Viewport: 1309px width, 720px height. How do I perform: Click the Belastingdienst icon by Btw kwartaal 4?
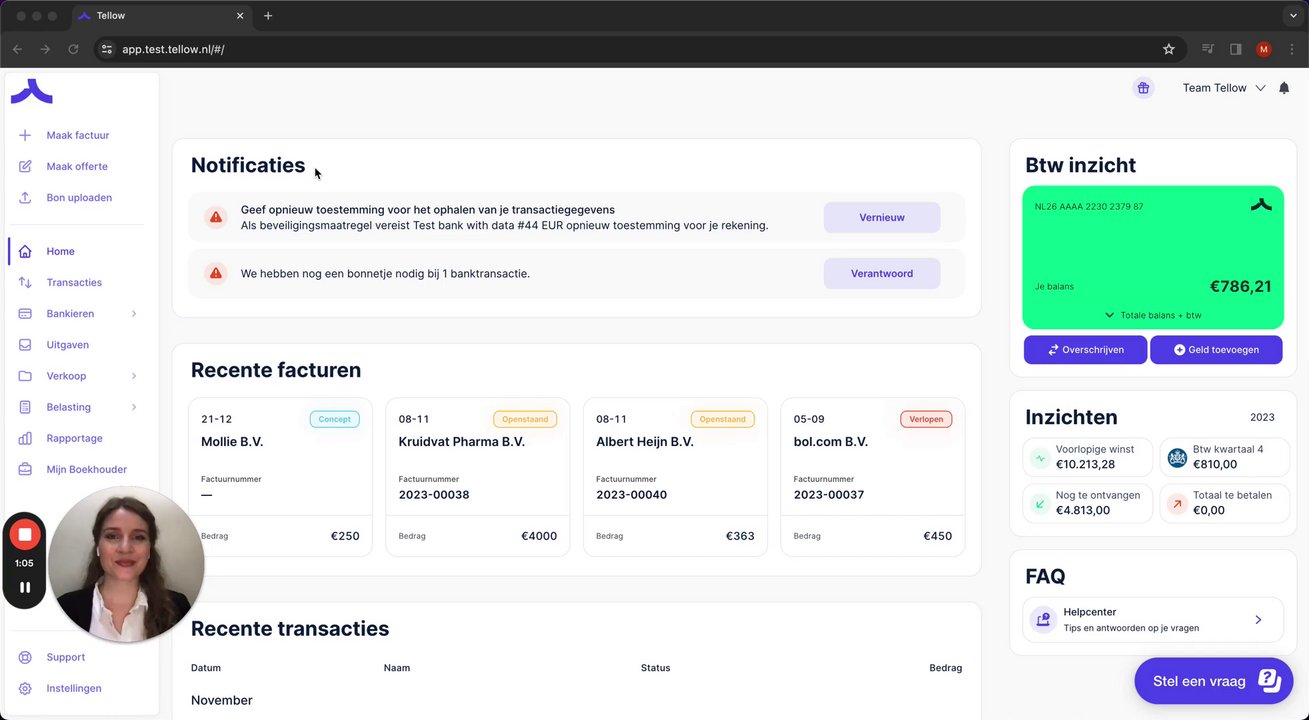[x=1177, y=458]
